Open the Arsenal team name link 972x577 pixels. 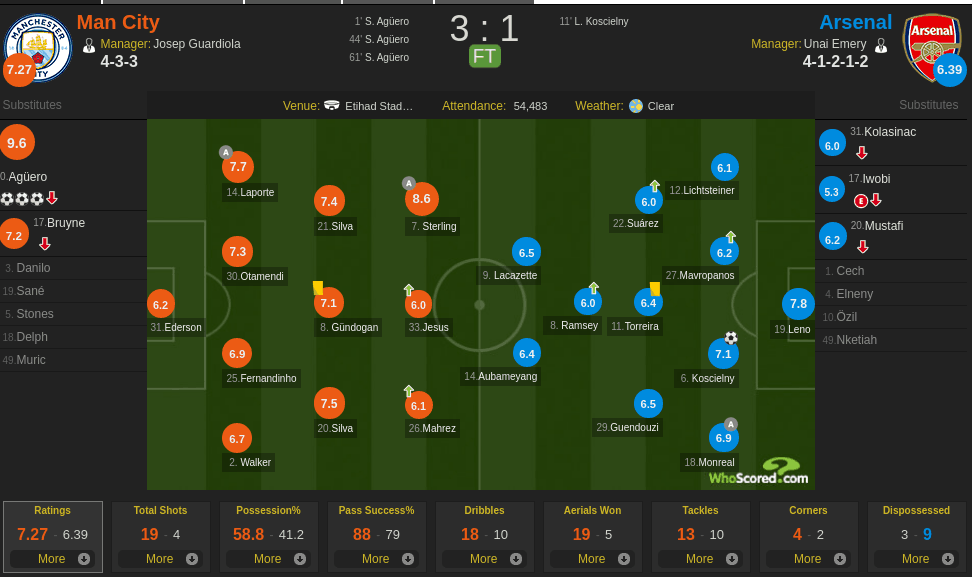tap(855, 22)
